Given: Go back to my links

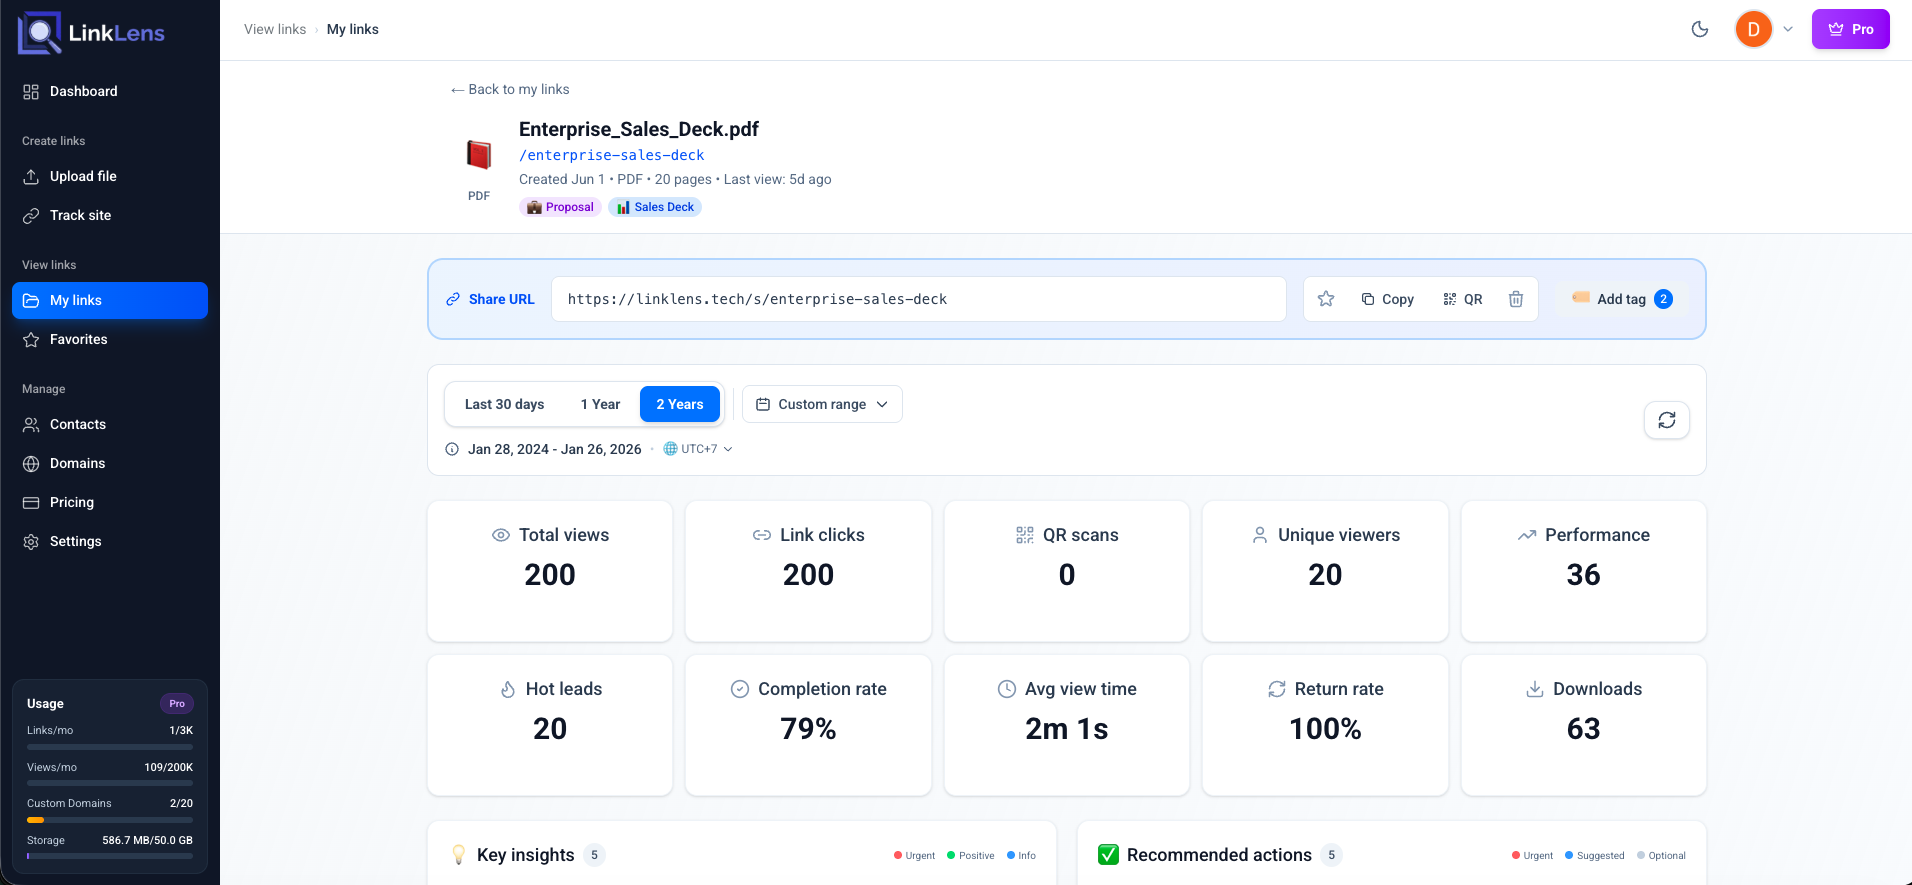Looking at the screenshot, I should 510,89.
